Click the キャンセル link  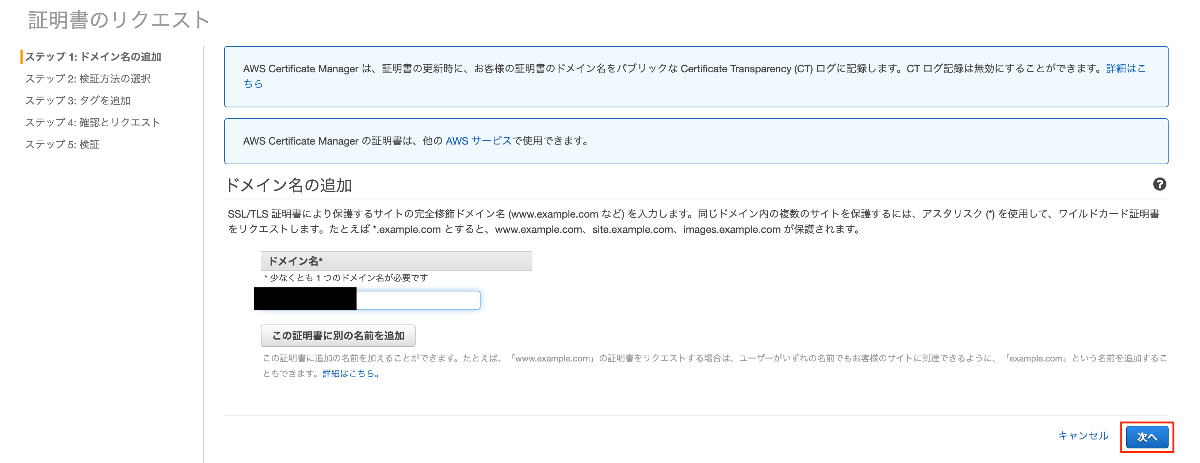point(1083,436)
